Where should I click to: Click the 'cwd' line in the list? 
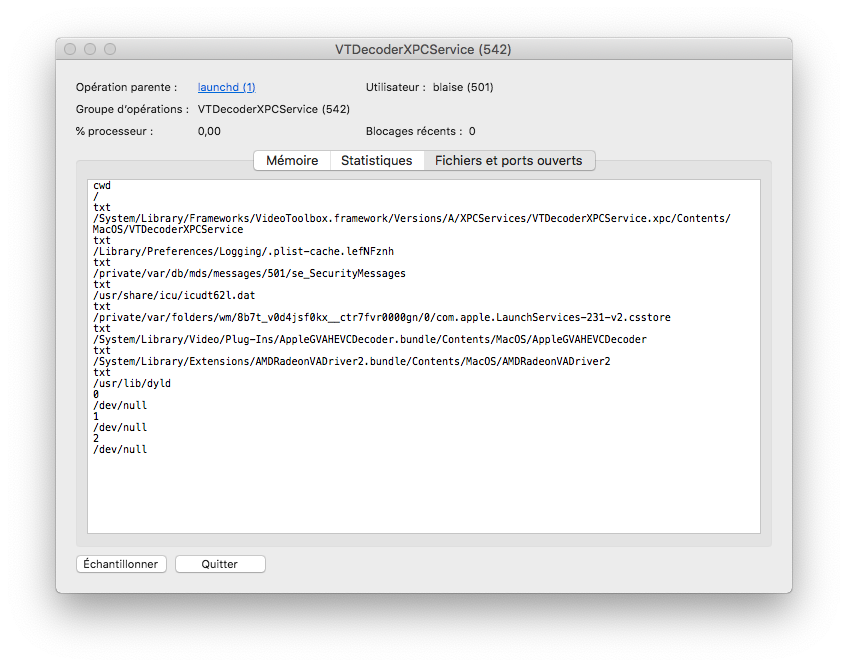(102, 186)
